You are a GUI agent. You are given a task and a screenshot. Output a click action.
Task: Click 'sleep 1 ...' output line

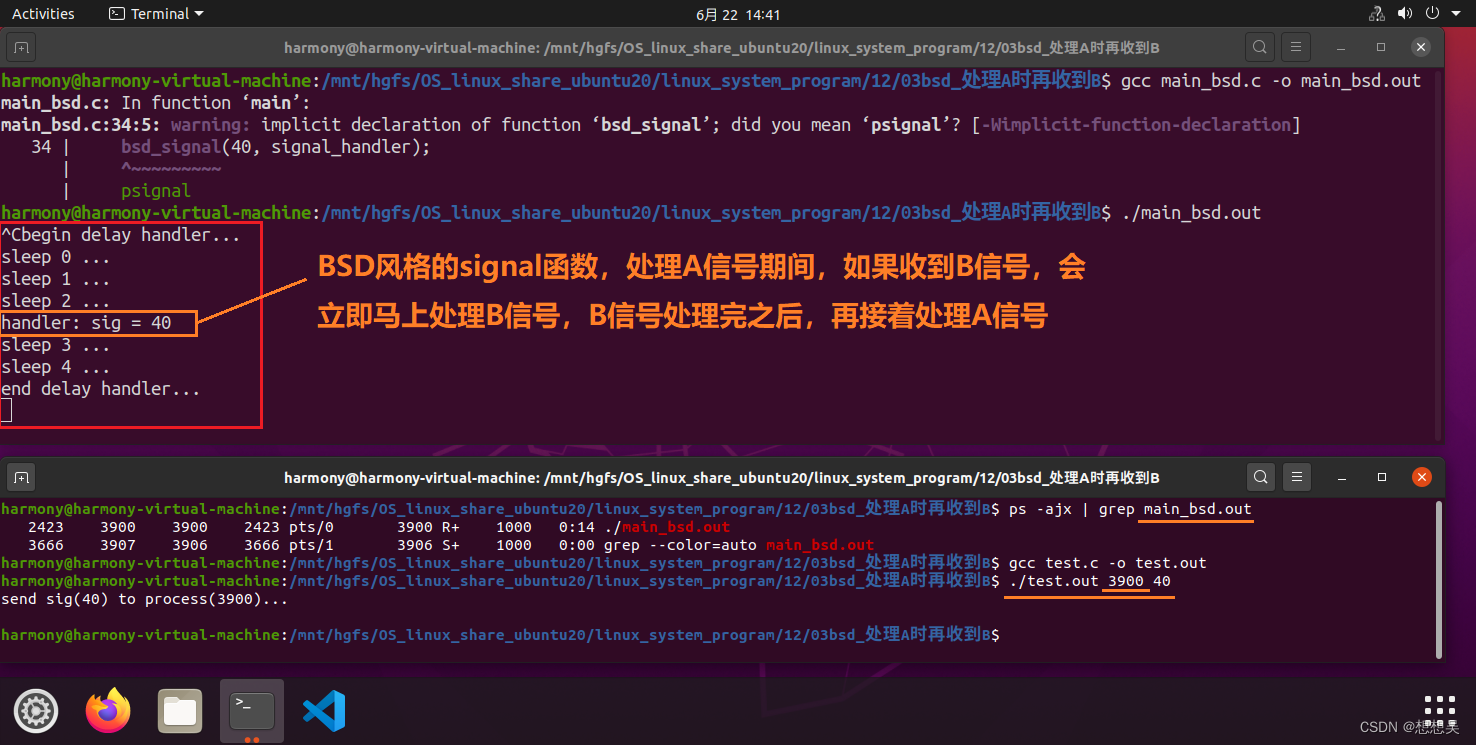tap(56, 279)
